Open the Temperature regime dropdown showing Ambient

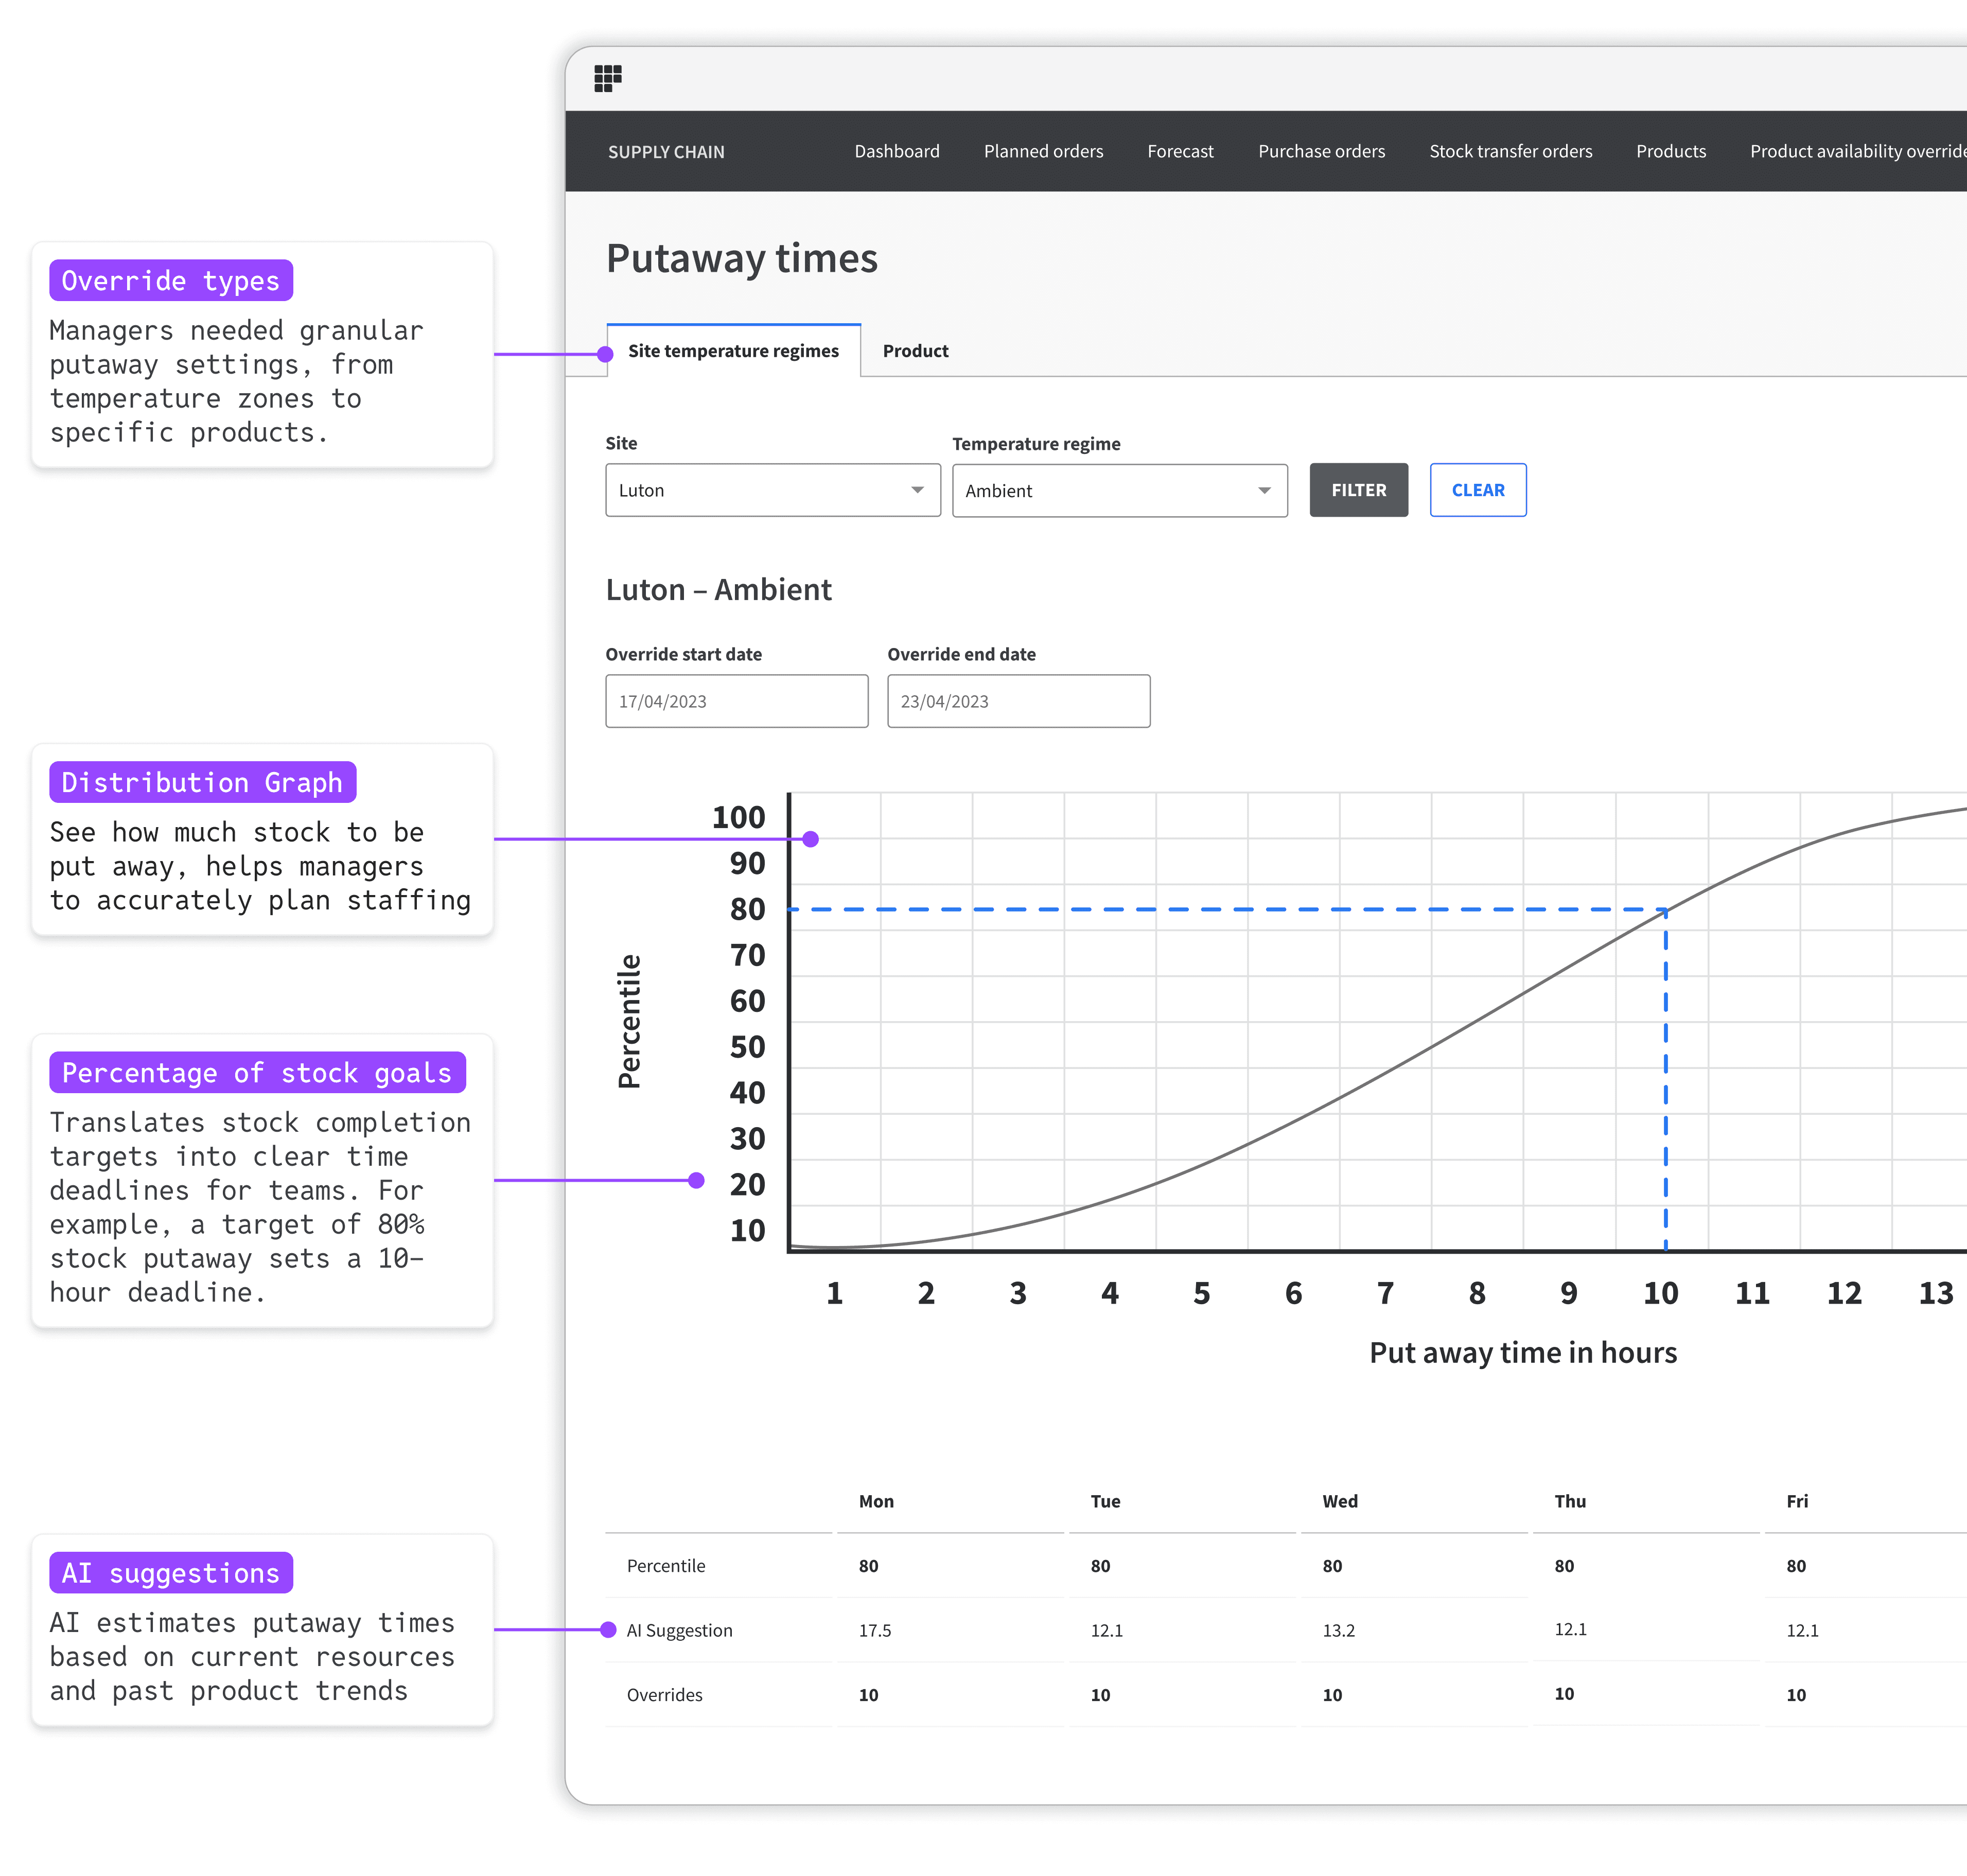[1119, 491]
